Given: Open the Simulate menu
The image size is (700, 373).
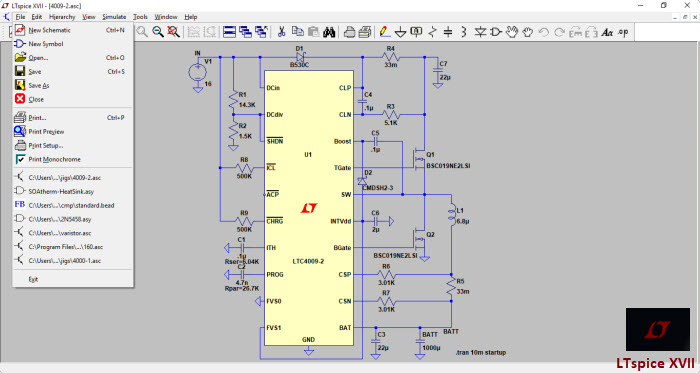Looking at the screenshot, I should coord(114,17).
